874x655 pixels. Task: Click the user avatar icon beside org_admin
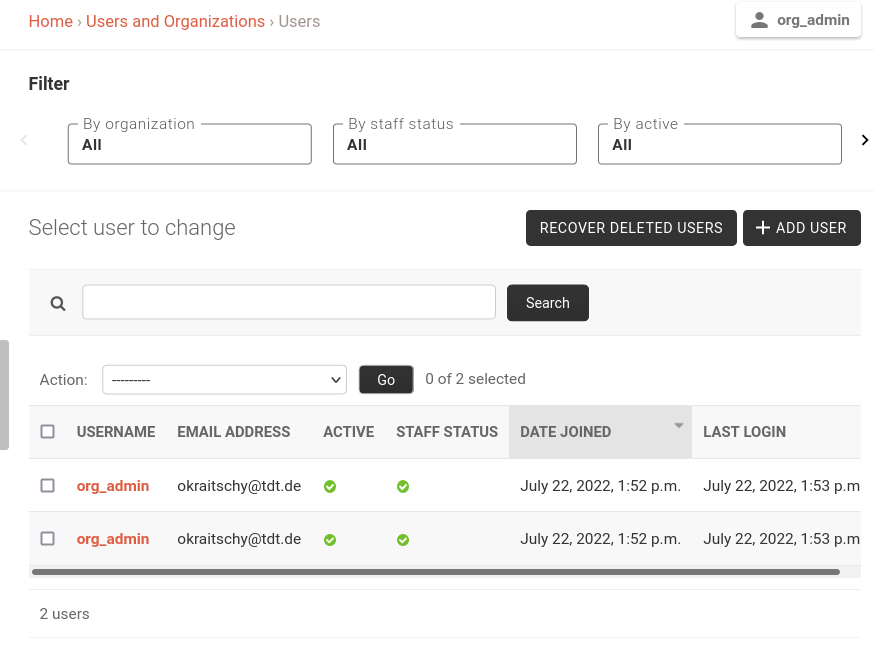click(761, 19)
